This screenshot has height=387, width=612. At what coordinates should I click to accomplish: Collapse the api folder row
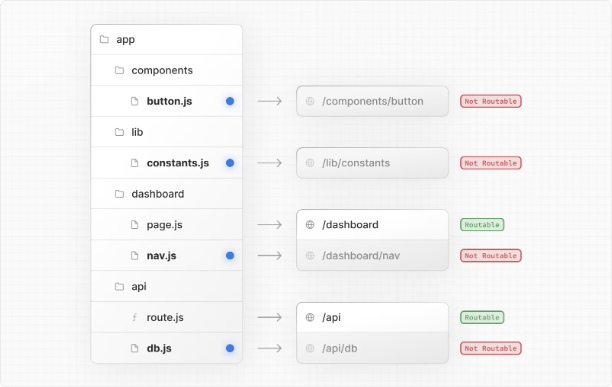(x=167, y=286)
